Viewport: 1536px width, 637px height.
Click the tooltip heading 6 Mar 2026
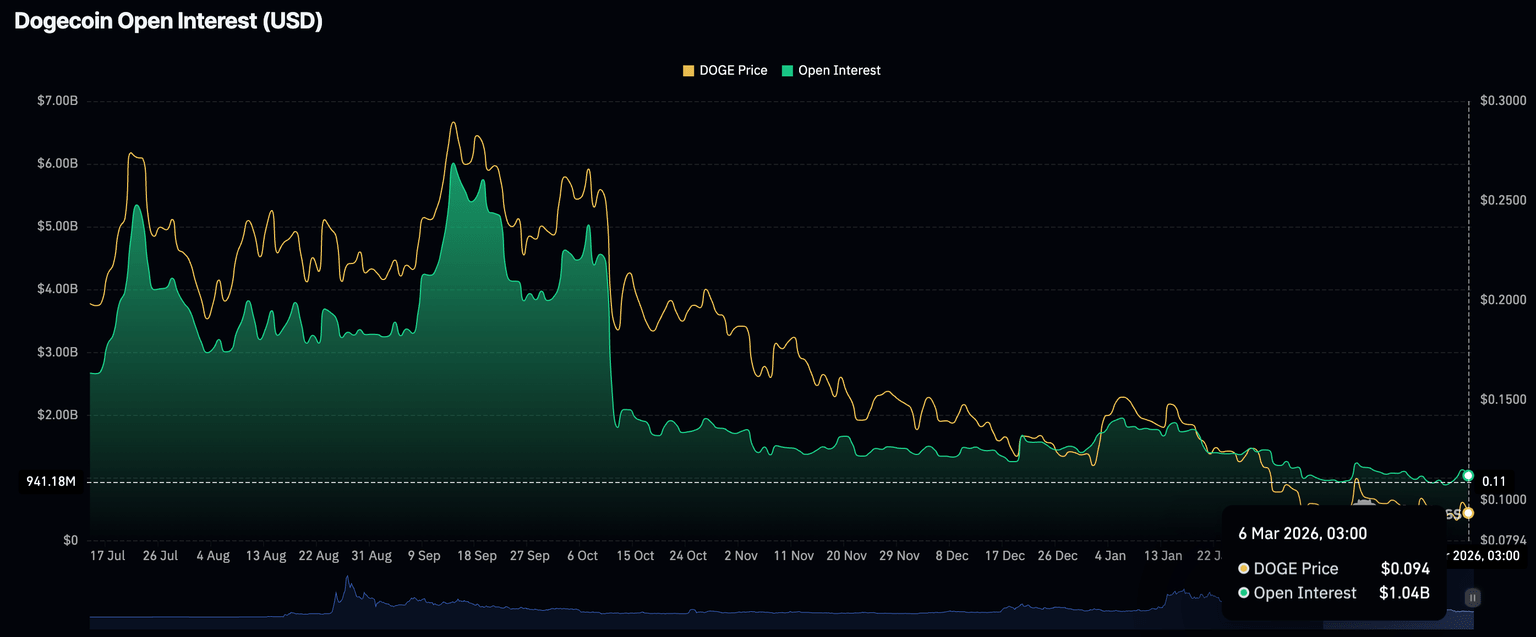(1302, 534)
